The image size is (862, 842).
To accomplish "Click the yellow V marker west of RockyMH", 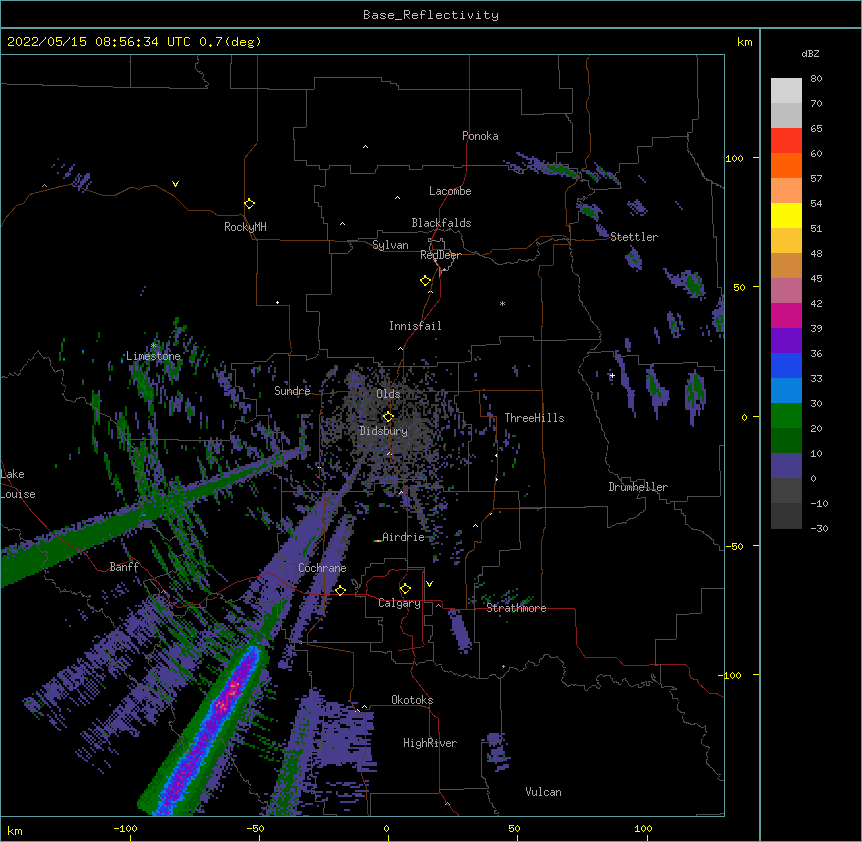I will (175, 184).
